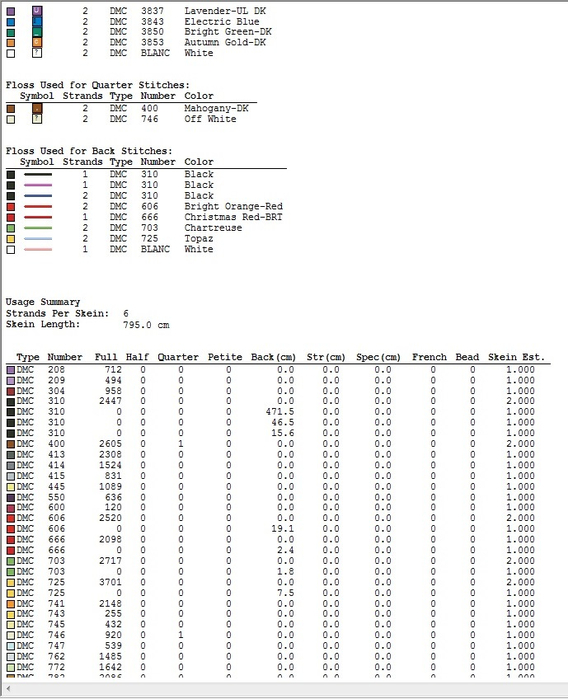
Task: Click the 'Skein Est.' column header
Action: click(x=516, y=357)
